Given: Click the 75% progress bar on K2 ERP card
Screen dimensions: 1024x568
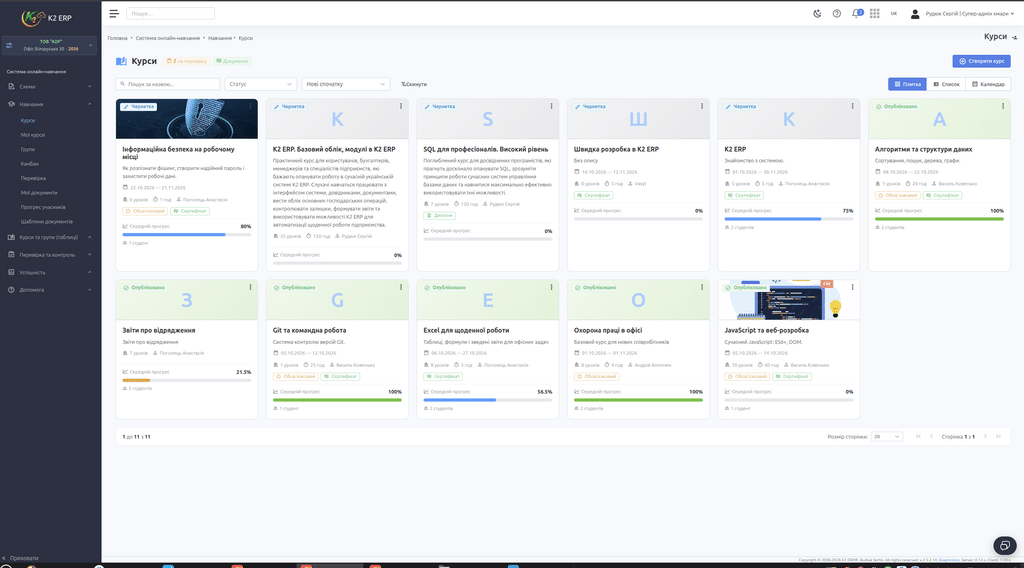Looking at the screenshot, I should point(789,219).
